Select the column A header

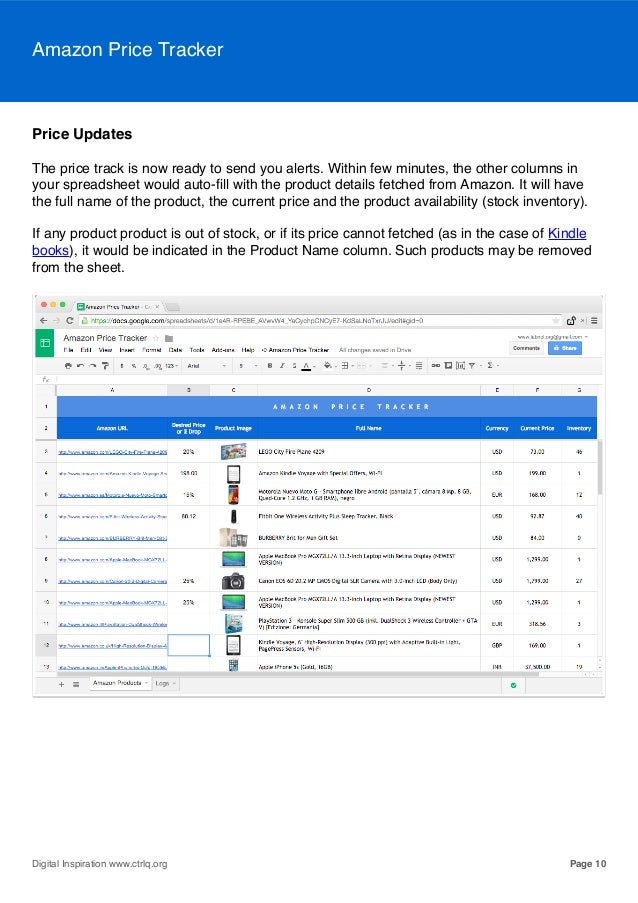[x=112, y=390]
